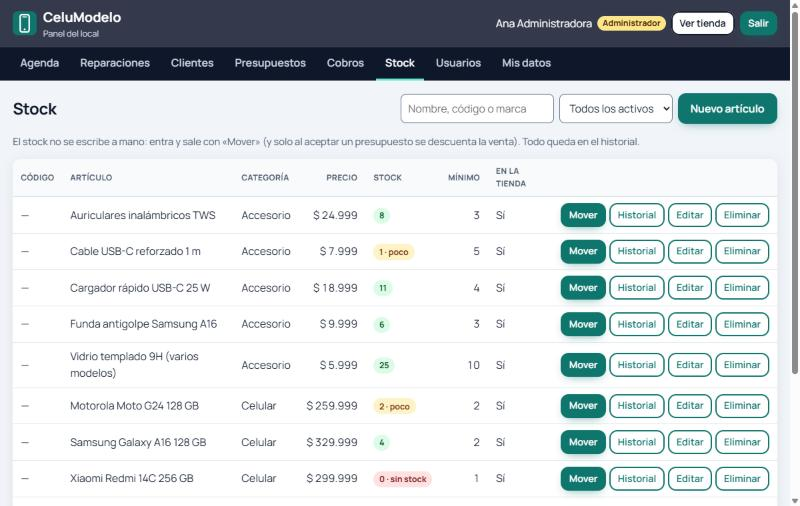The image size is (800, 506).
Task: Edit the Xiaomi Redmi 14C item
Action: pos(690,479)
